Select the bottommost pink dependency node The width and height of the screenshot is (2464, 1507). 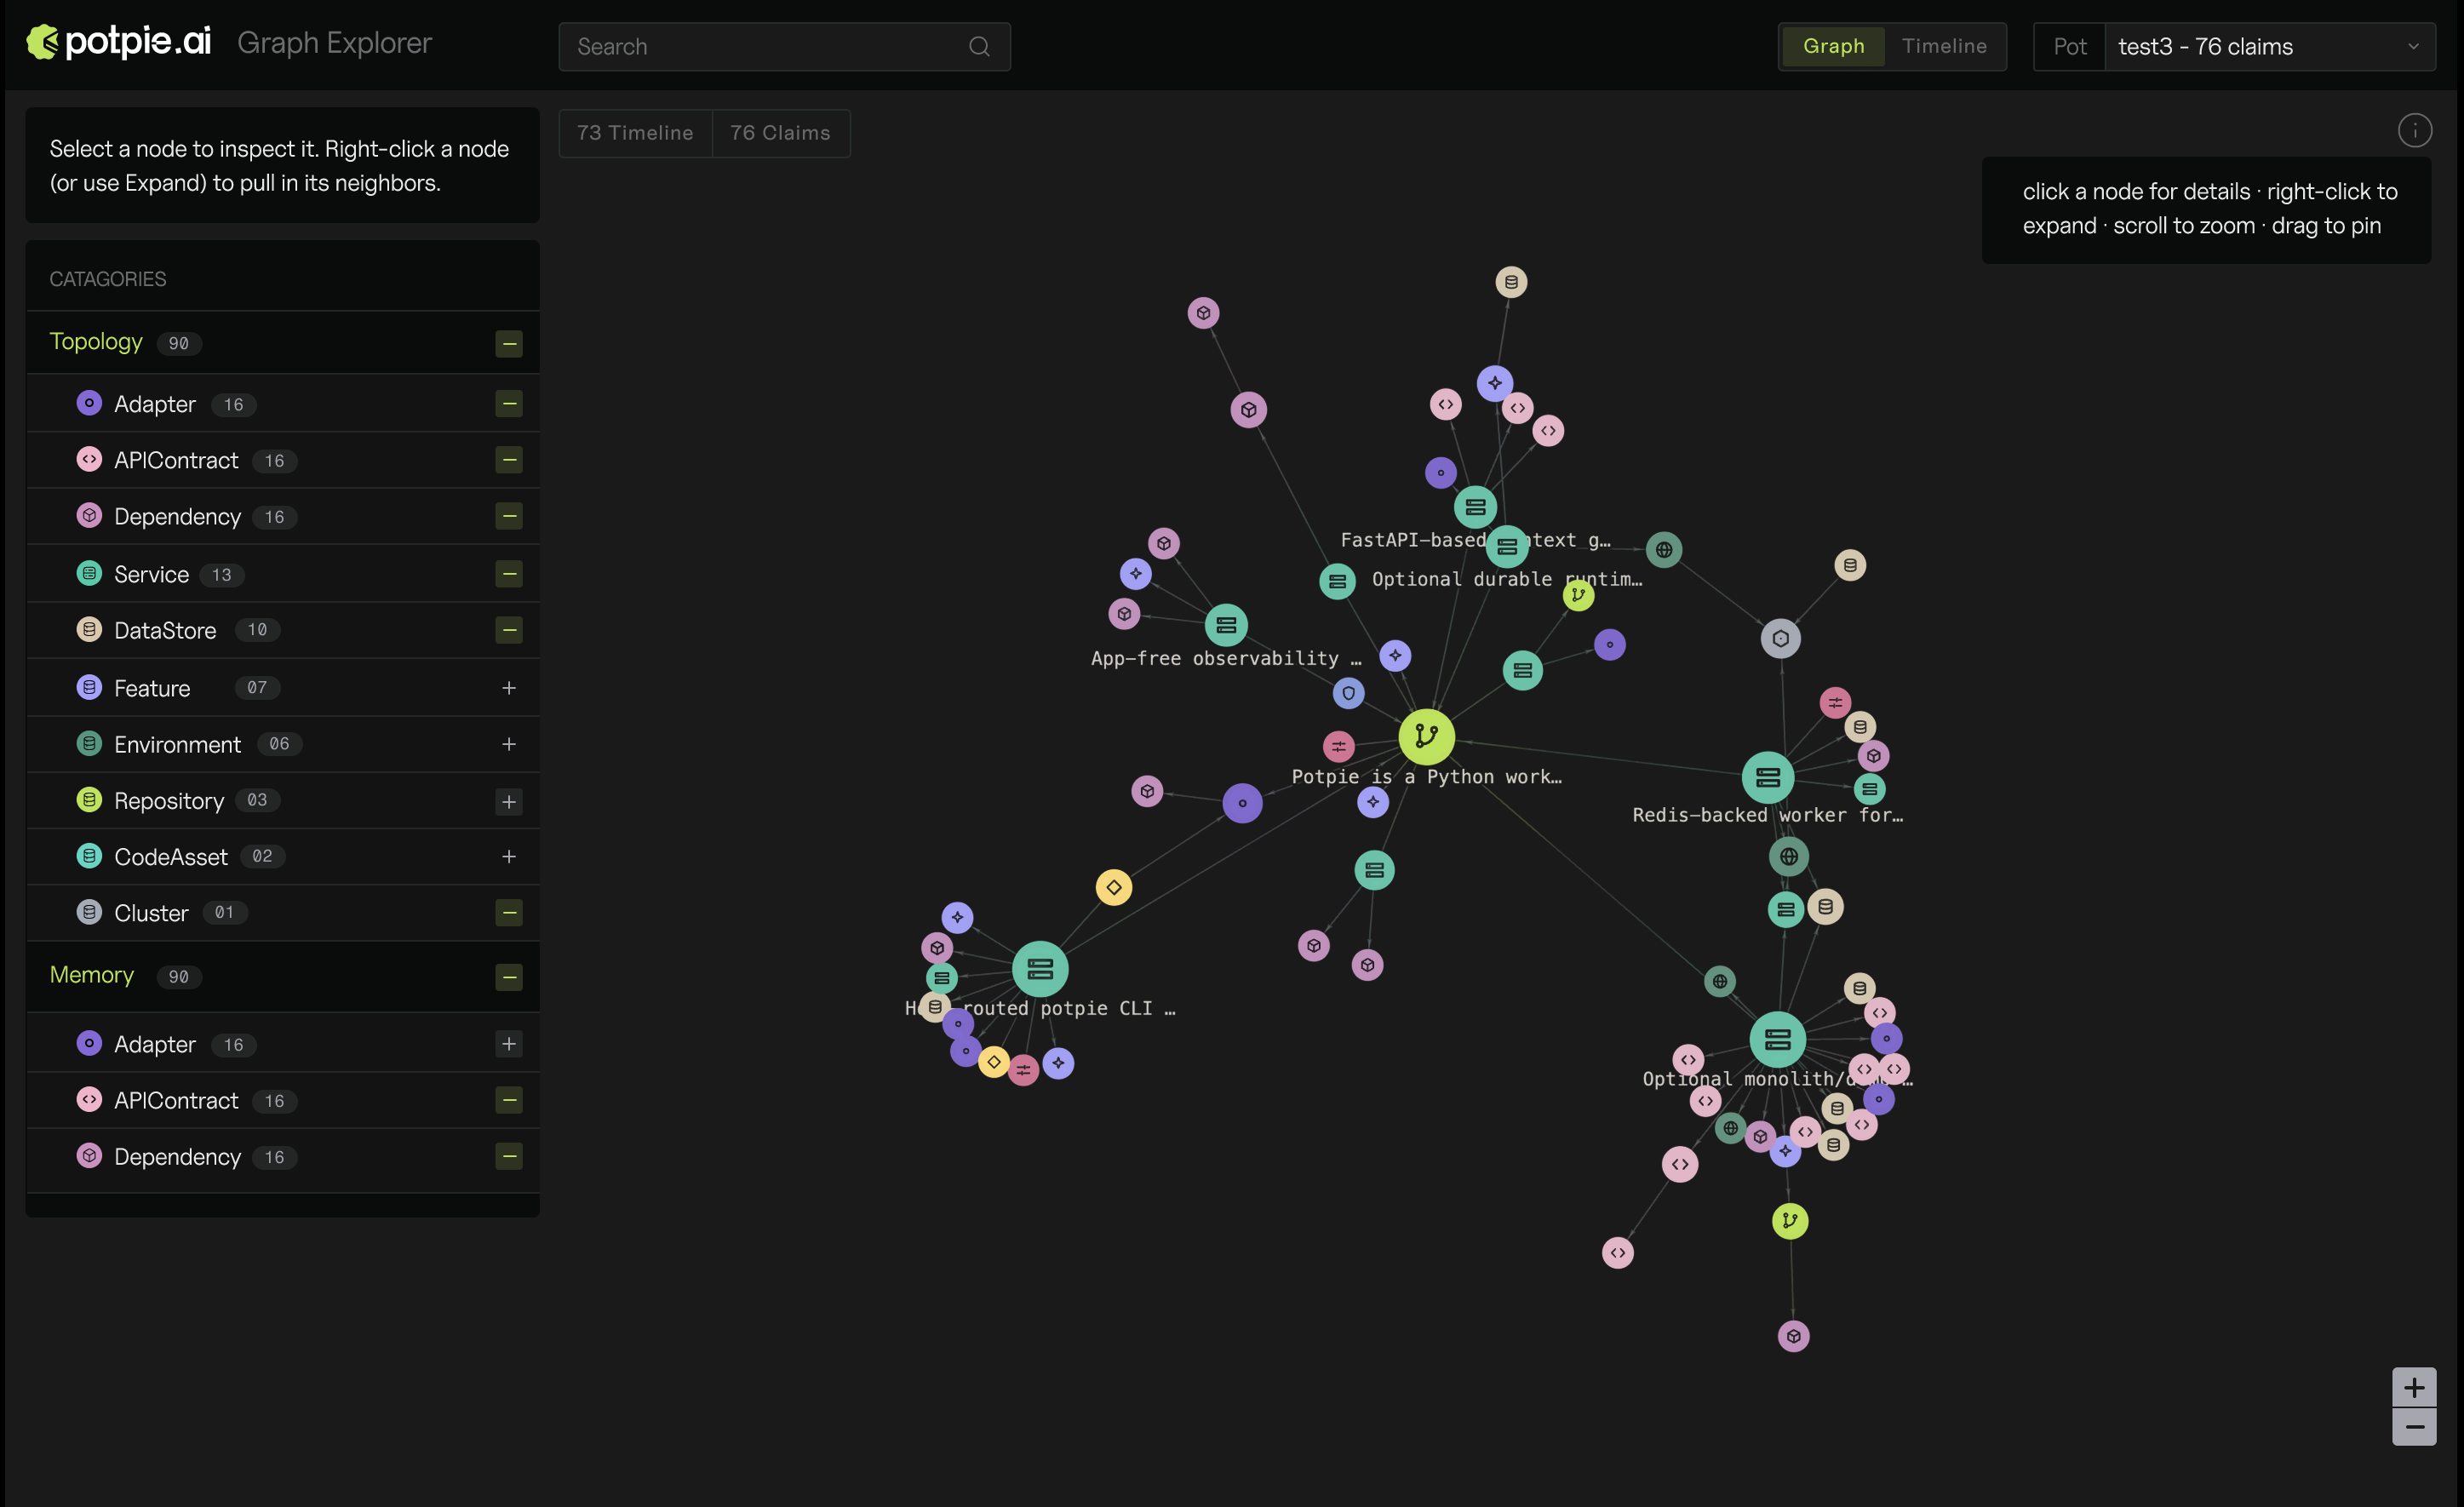pyautogui.click(x=1793, y=1336)
